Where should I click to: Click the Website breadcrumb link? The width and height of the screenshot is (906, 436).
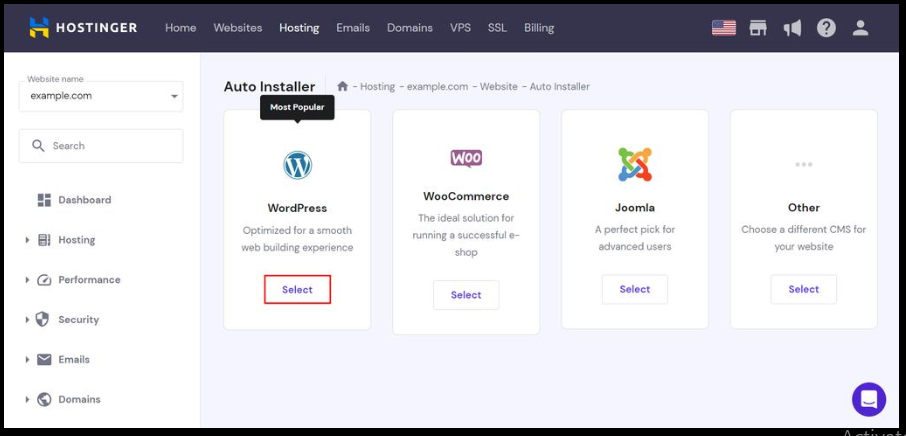499,86
